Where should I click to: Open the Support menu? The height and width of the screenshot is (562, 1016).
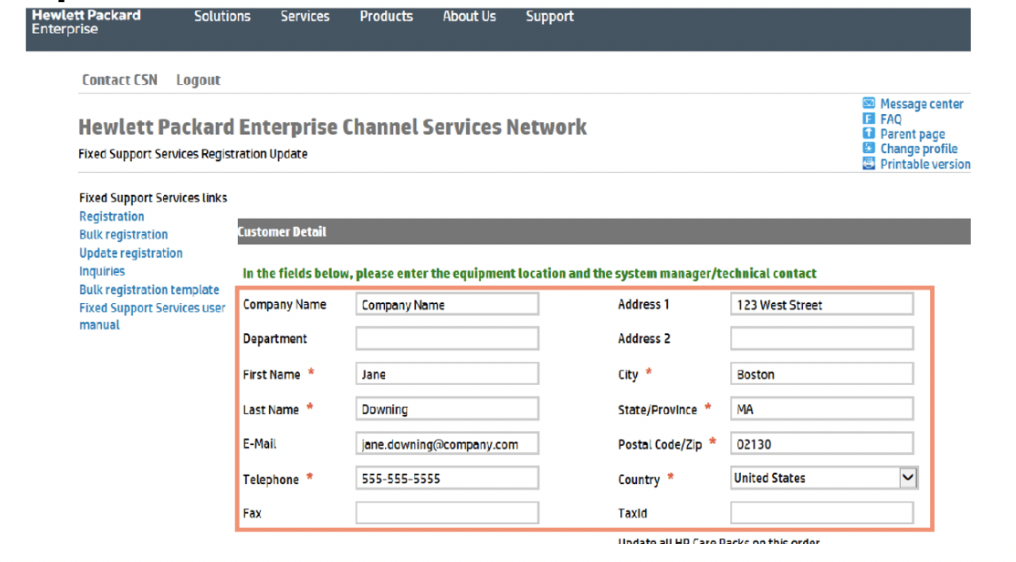549,17
